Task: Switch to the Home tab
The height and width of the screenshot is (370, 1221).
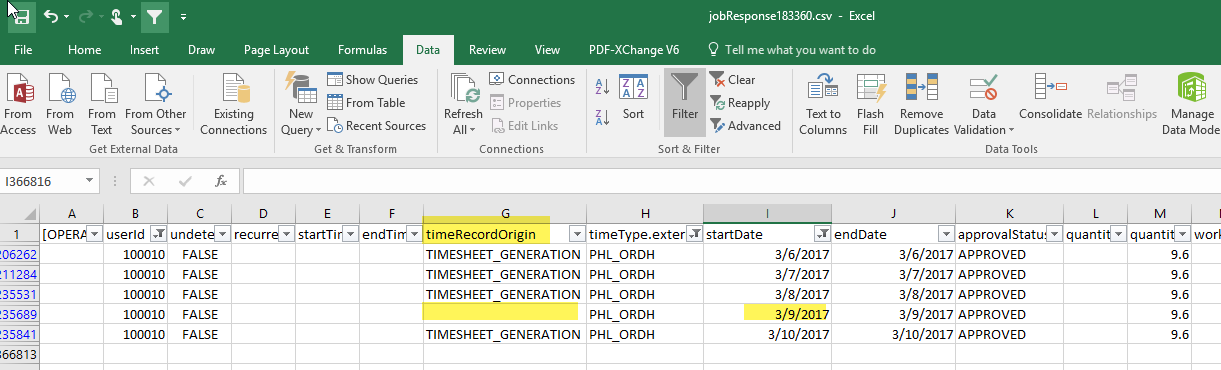Action: click(x=84, y=50)
